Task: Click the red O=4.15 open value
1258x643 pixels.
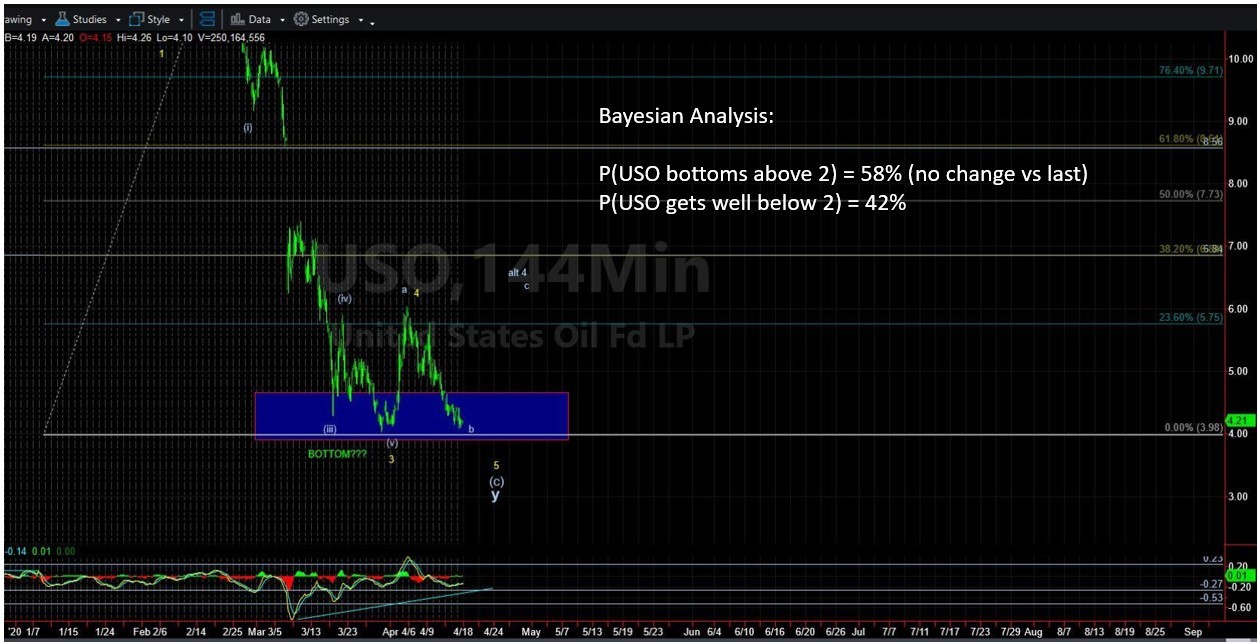Action: [x=93, y=38]
